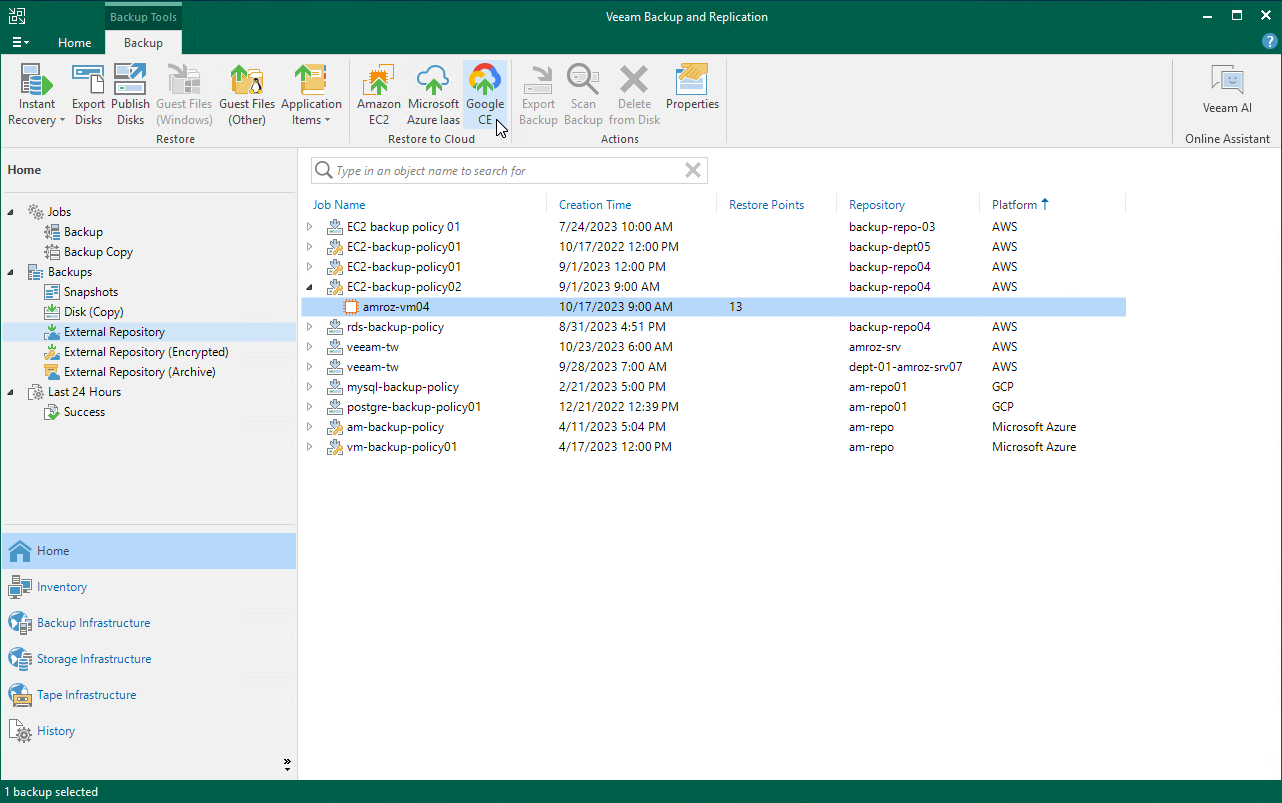Viewport: 1282px width, 803px height.
Task: Sort by Creation Time column
Action: tap(595, 205)
